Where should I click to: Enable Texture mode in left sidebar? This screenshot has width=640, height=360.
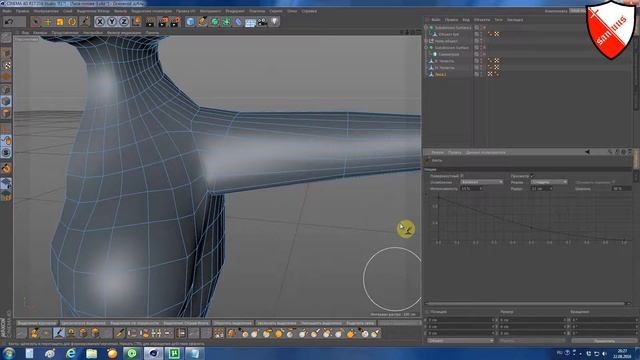point(6,65)
